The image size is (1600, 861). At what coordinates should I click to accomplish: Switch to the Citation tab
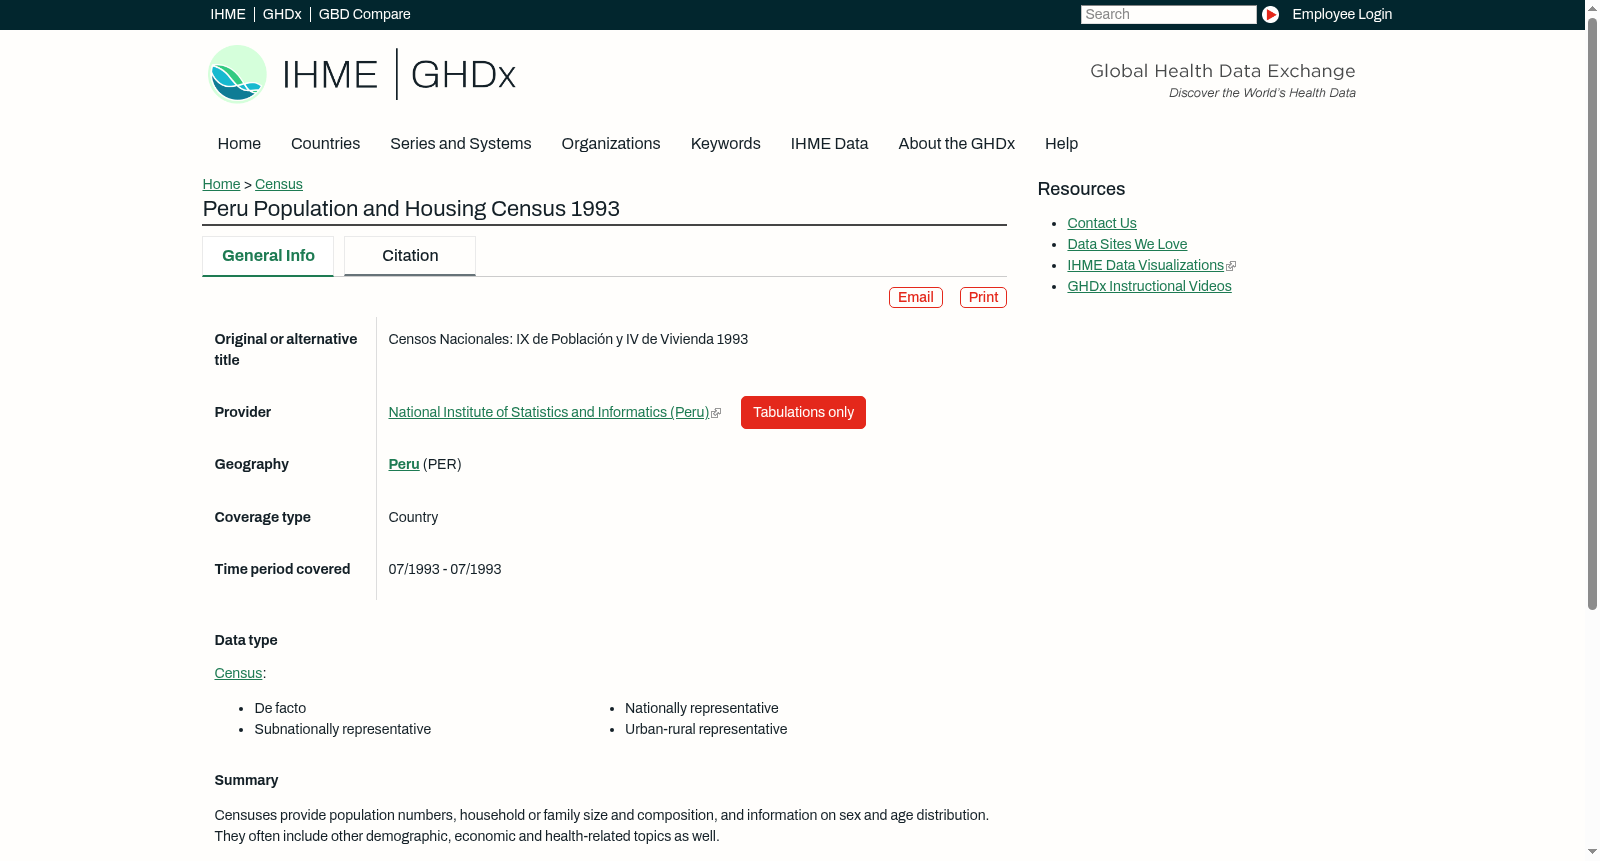click(410, 256)
